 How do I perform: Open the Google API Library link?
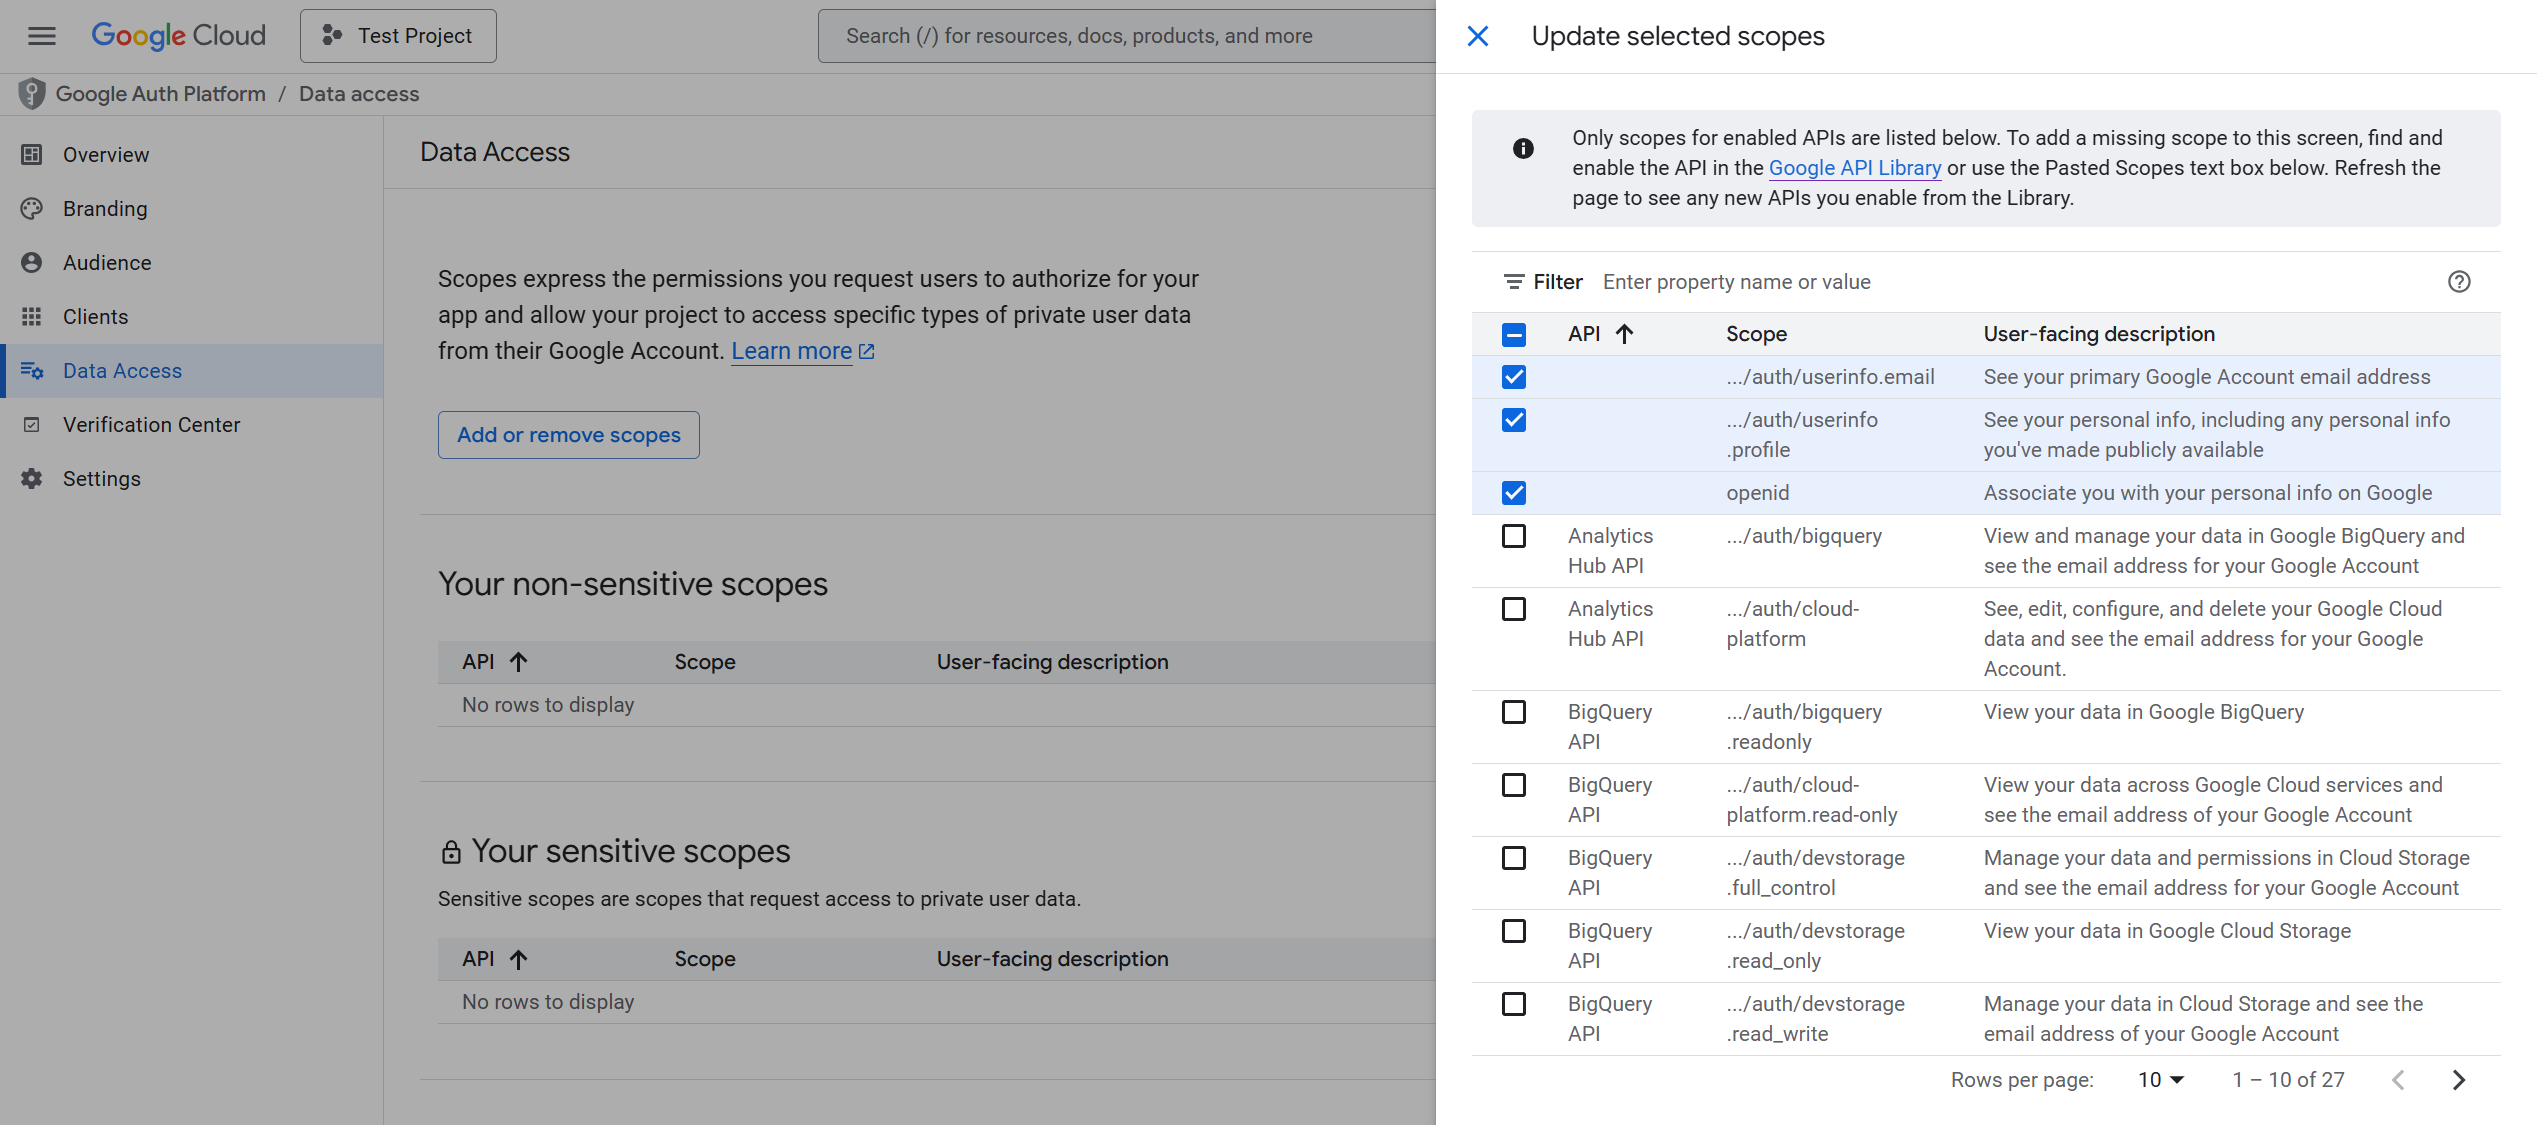pos(1854,168)
